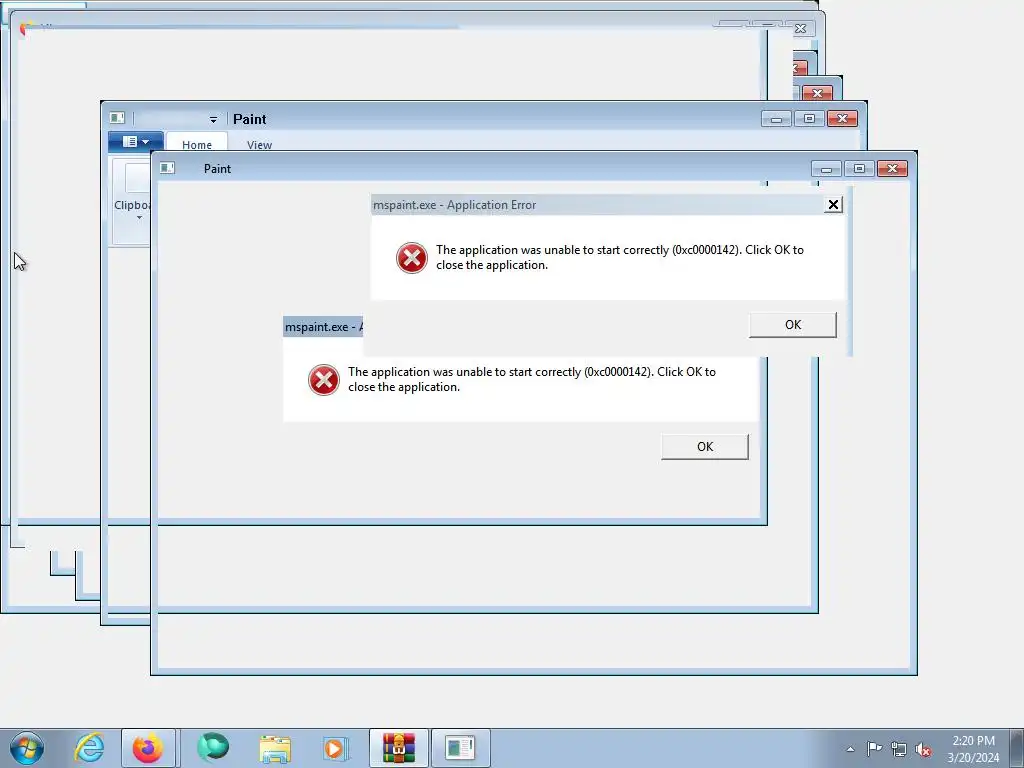The width and height of the screenshot is (1024, 768).
Task: Open Windows Media Player from the taskbar
Action: click(336, 748)
